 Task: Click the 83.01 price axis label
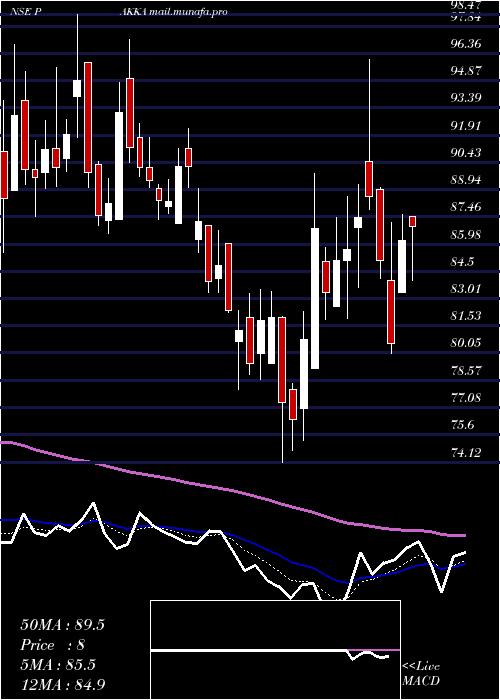click(466, 288)
